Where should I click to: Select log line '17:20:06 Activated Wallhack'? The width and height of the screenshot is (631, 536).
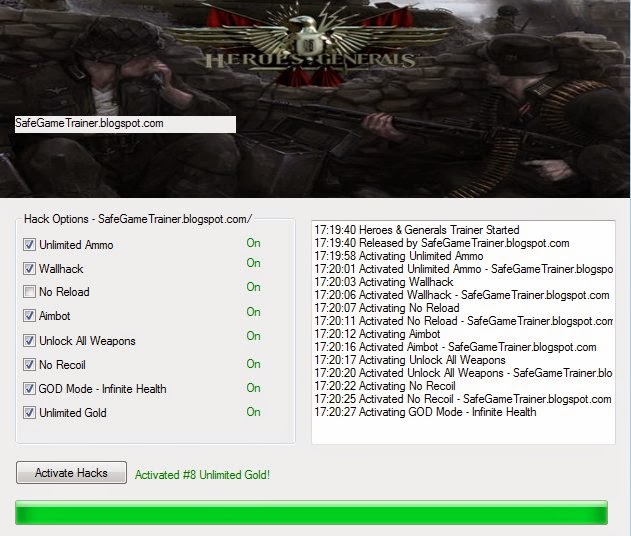(x=462, y=295)
